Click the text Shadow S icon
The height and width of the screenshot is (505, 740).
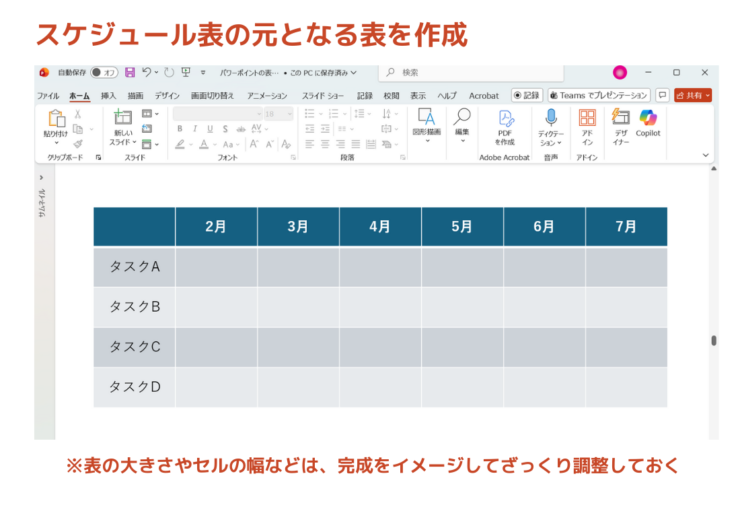click(x=225, y=129)
